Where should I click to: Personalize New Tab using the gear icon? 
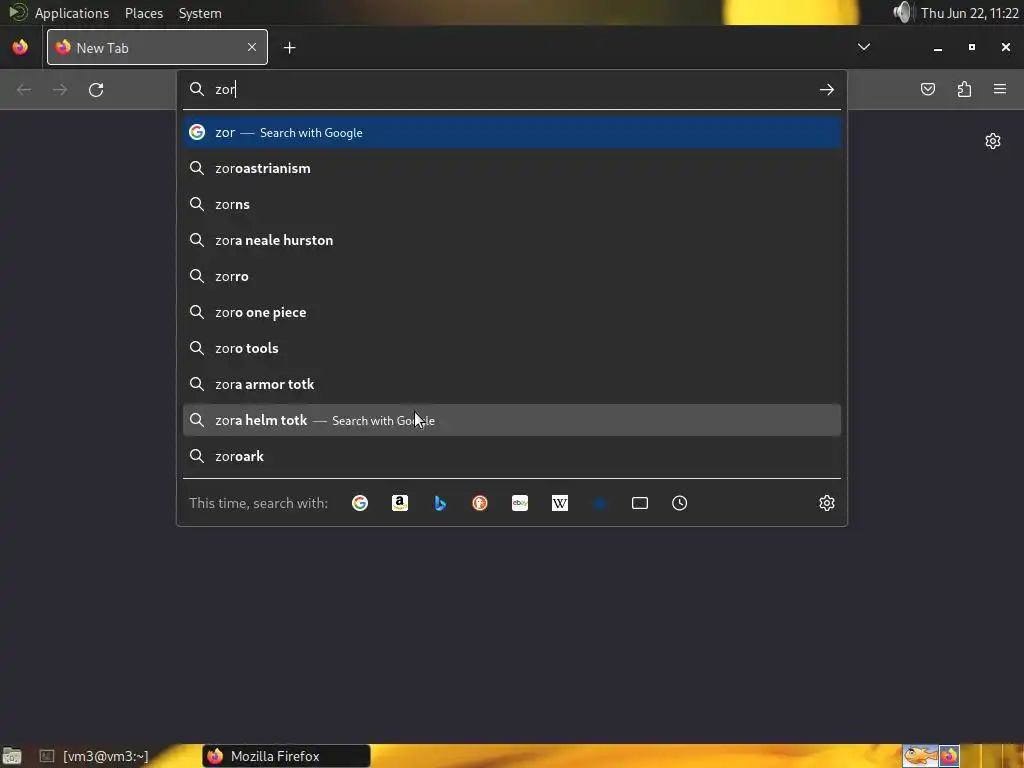tap(993, 141)
